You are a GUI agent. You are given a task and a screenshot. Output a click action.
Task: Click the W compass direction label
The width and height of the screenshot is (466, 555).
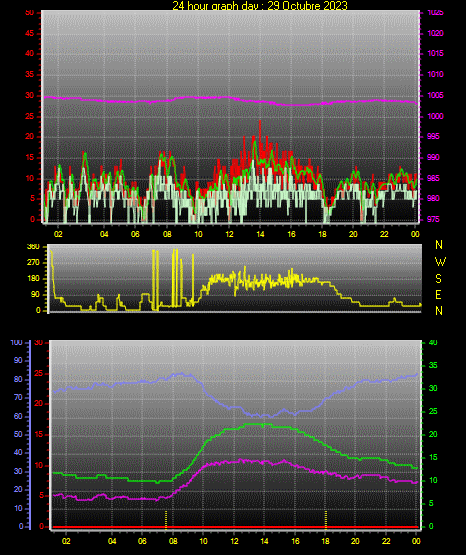tap(440, 262)
